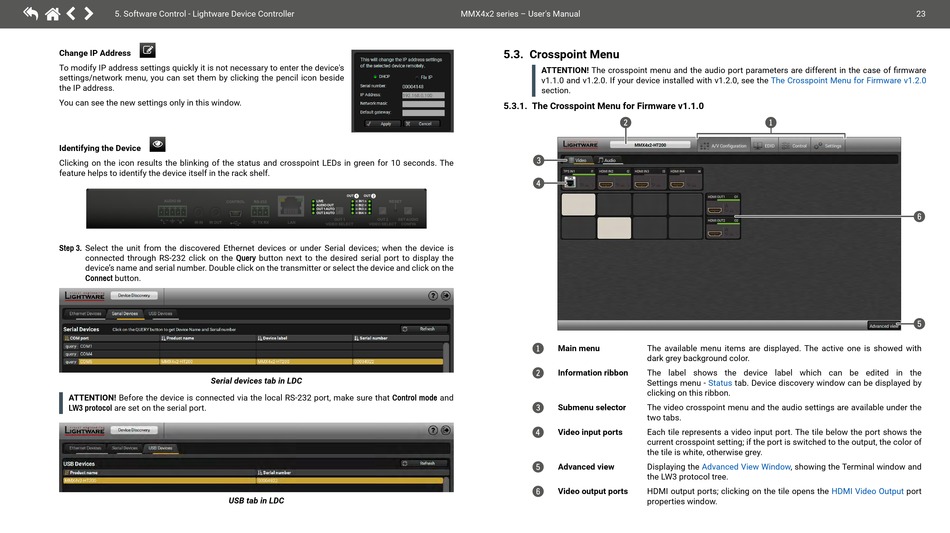
Task: Click the MMX4x2-HT200 information ribbon label
Action: click(x=650, y=145)
